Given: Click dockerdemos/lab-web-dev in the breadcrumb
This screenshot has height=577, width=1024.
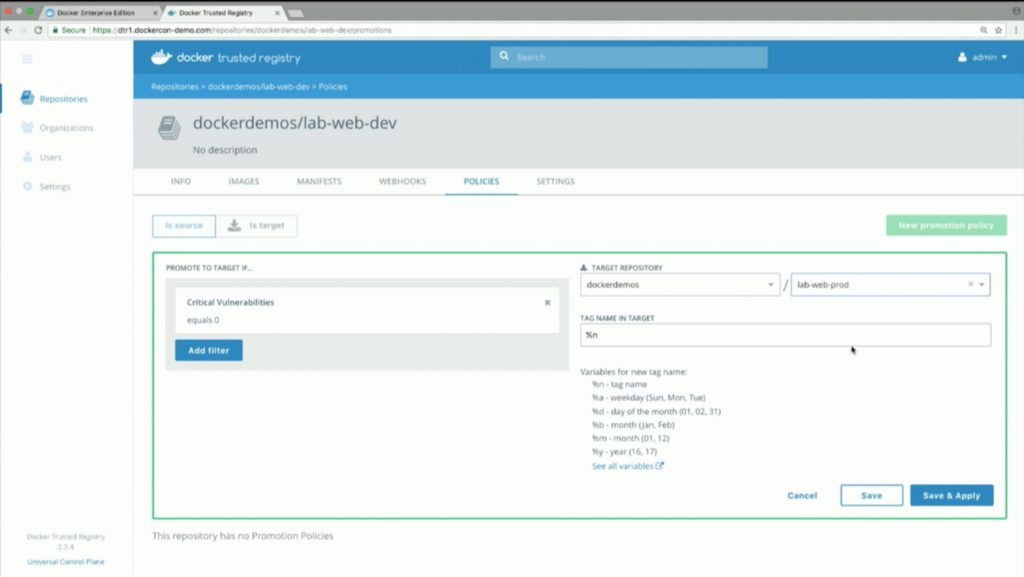Looking at the screenshot, I should (259, 86).
